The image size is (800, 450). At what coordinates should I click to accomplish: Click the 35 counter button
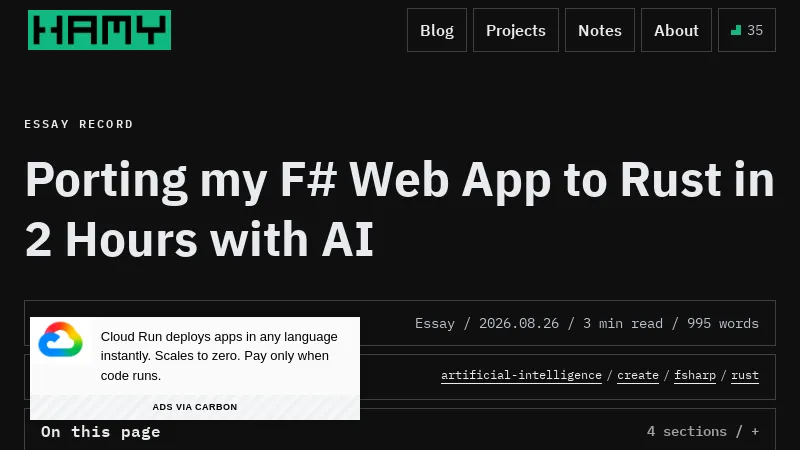click(747, 30)
